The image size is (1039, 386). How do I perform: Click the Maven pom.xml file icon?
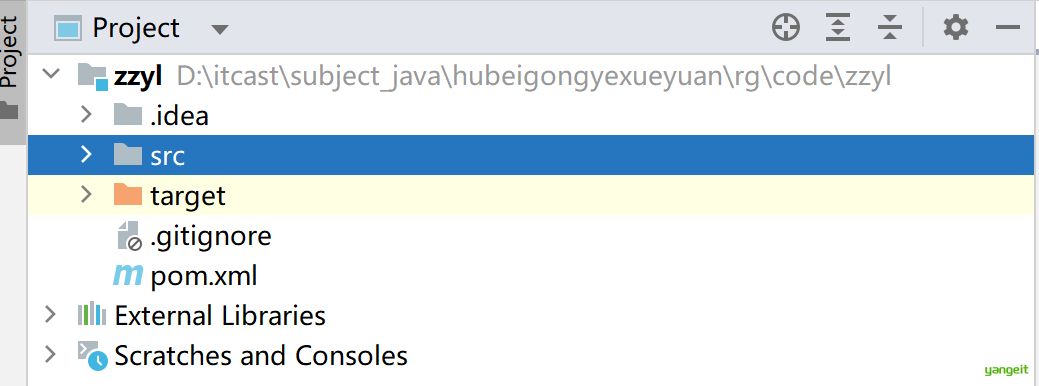tap(127, 275)
